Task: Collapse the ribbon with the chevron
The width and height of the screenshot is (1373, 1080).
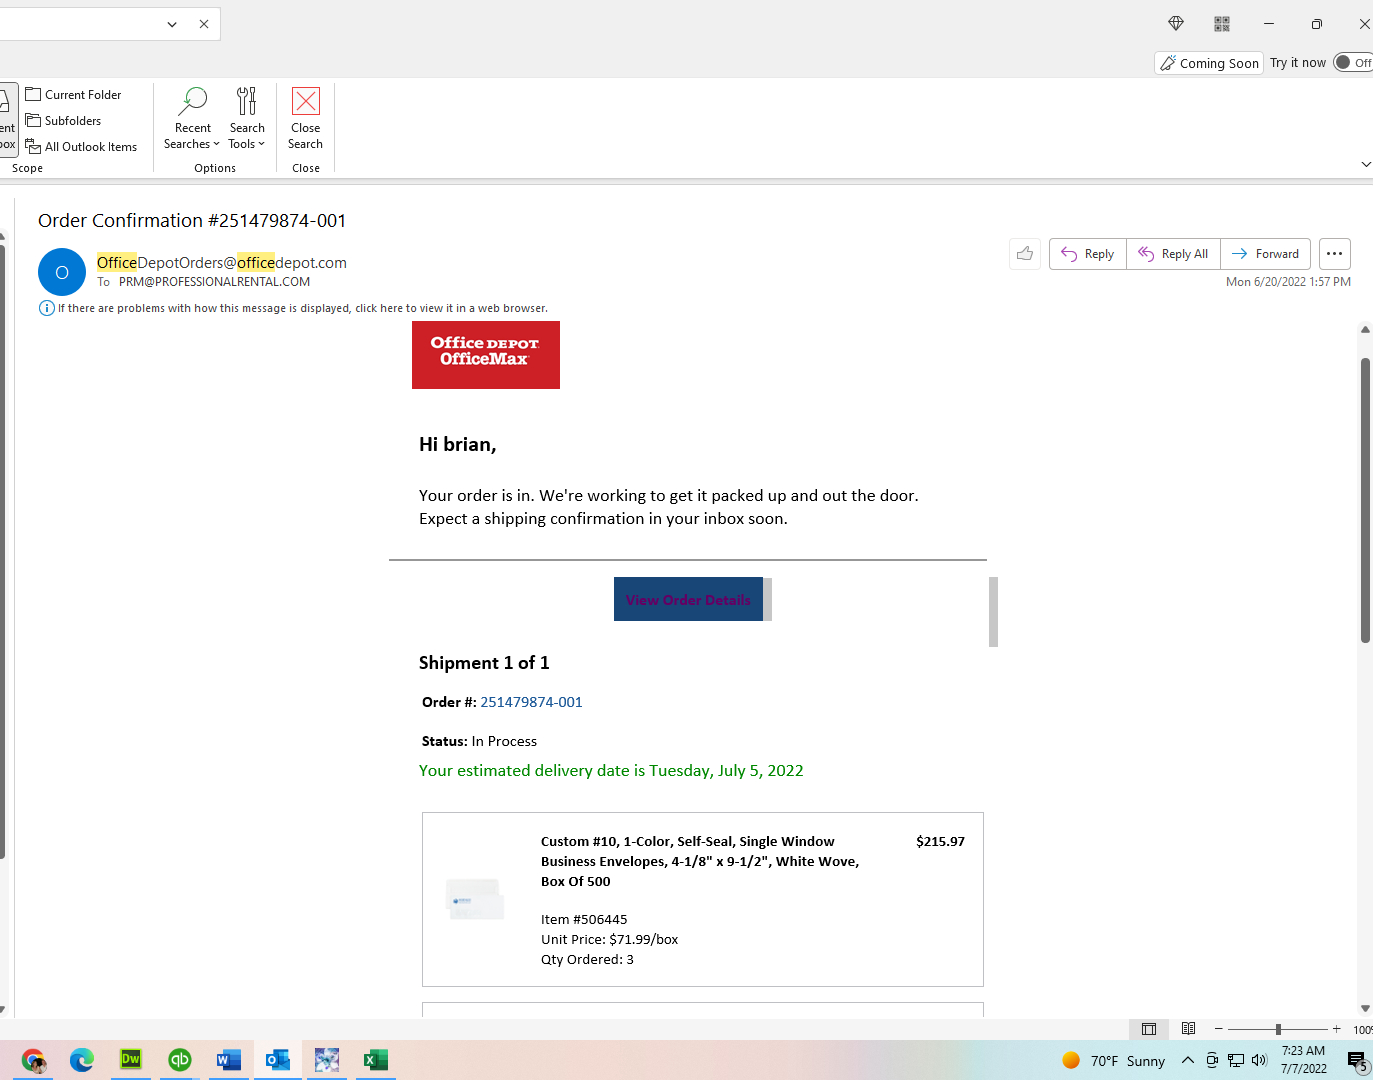Action: click(x=1366, y=164)
